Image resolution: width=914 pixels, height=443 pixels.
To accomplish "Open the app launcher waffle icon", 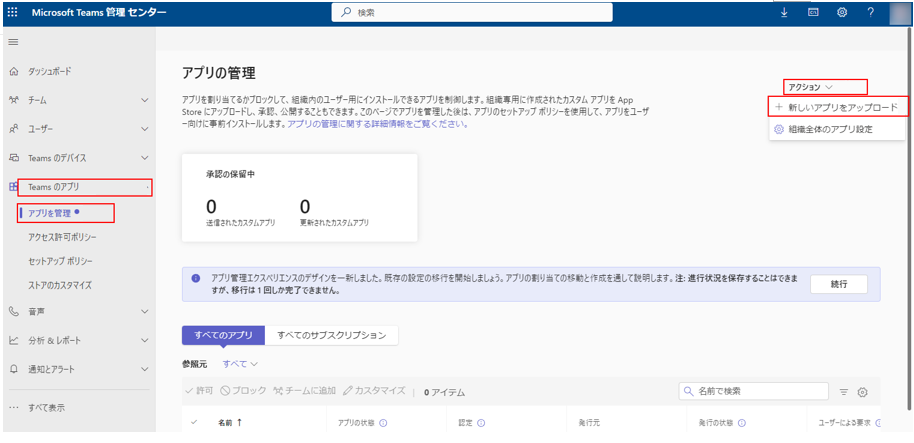I will [12, 12].
